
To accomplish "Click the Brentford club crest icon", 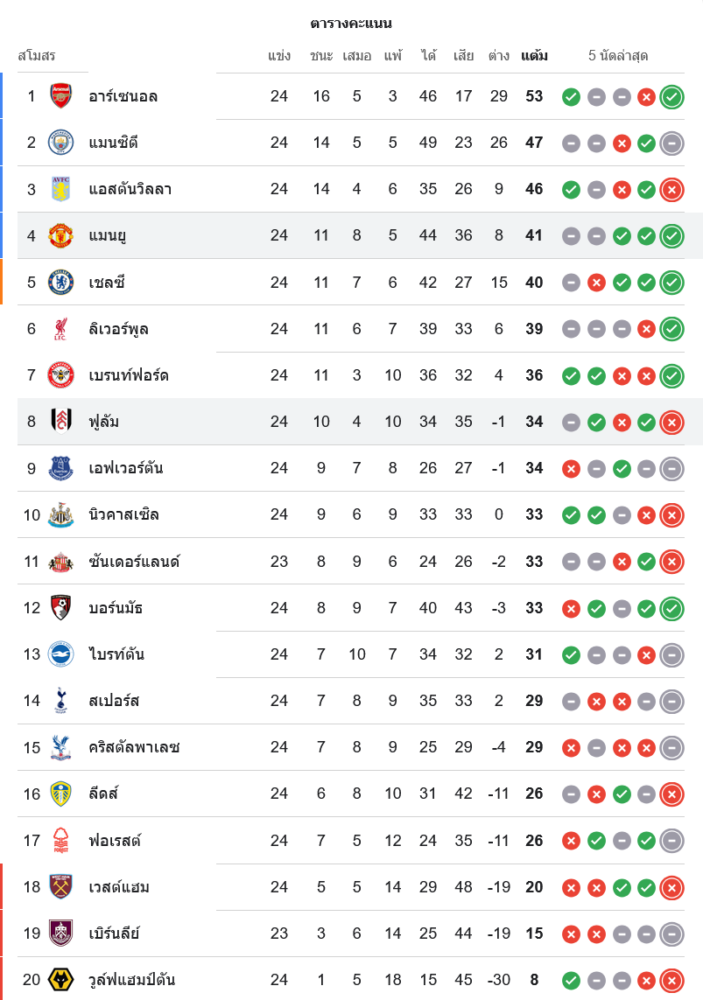I will pos(61,375).
